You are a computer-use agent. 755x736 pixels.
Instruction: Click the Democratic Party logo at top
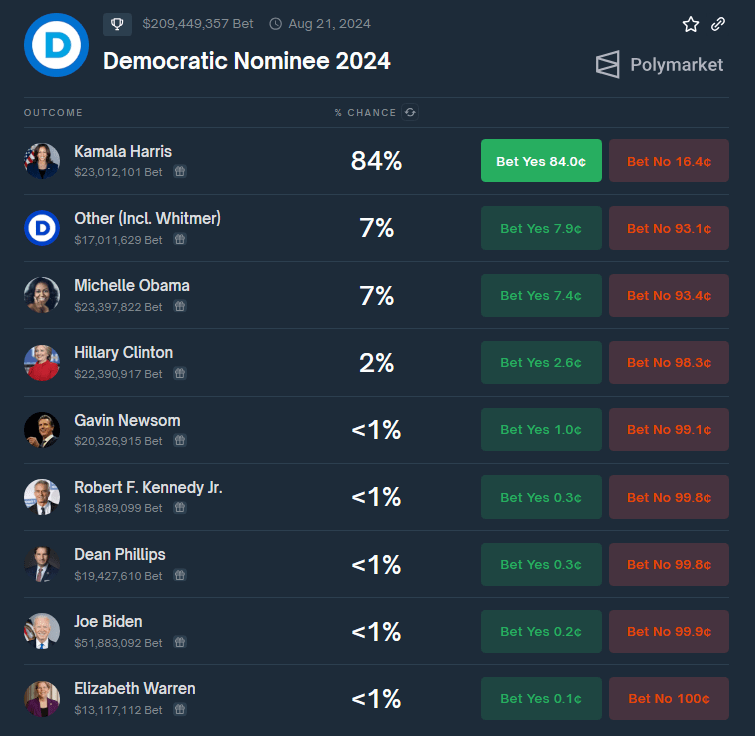coord(56,45)
